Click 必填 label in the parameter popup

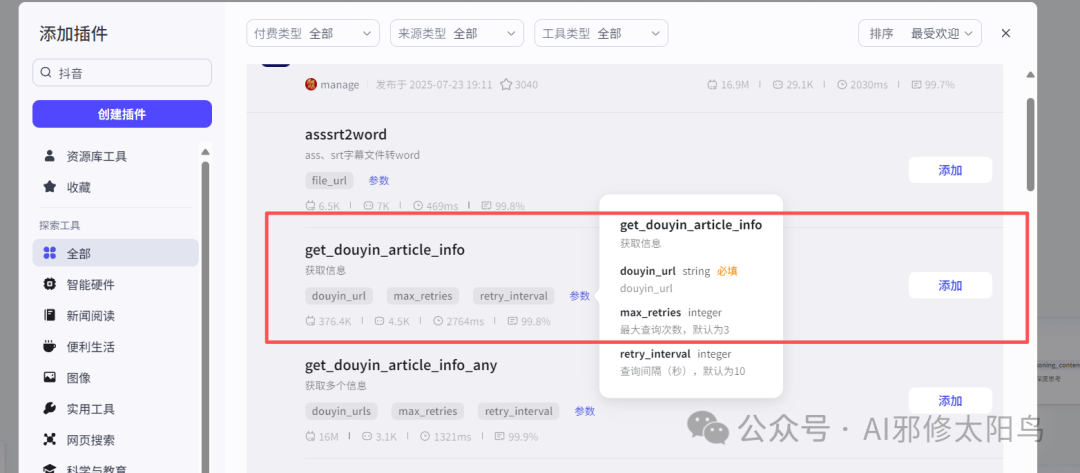click(x=727, y=271)
